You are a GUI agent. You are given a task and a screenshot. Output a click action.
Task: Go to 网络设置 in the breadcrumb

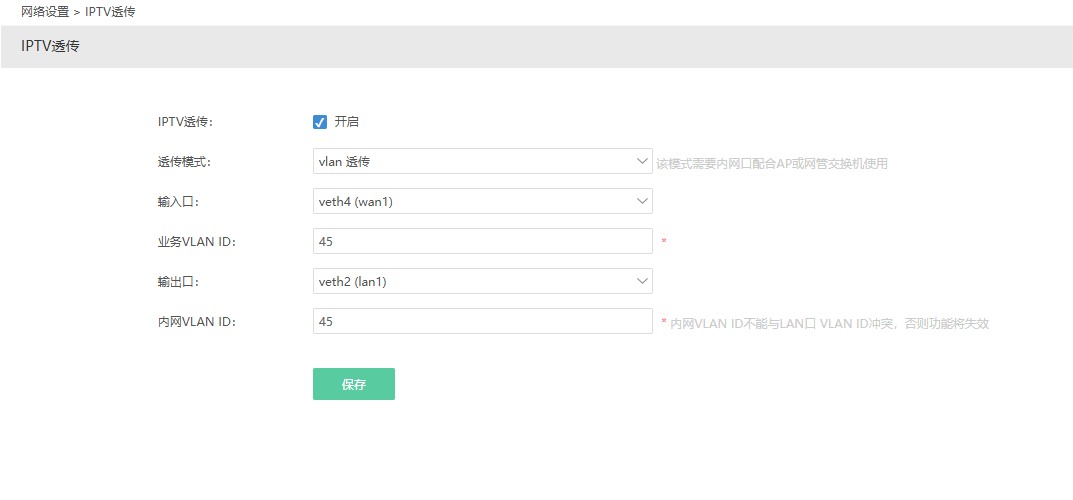click(x=45, y=12)
